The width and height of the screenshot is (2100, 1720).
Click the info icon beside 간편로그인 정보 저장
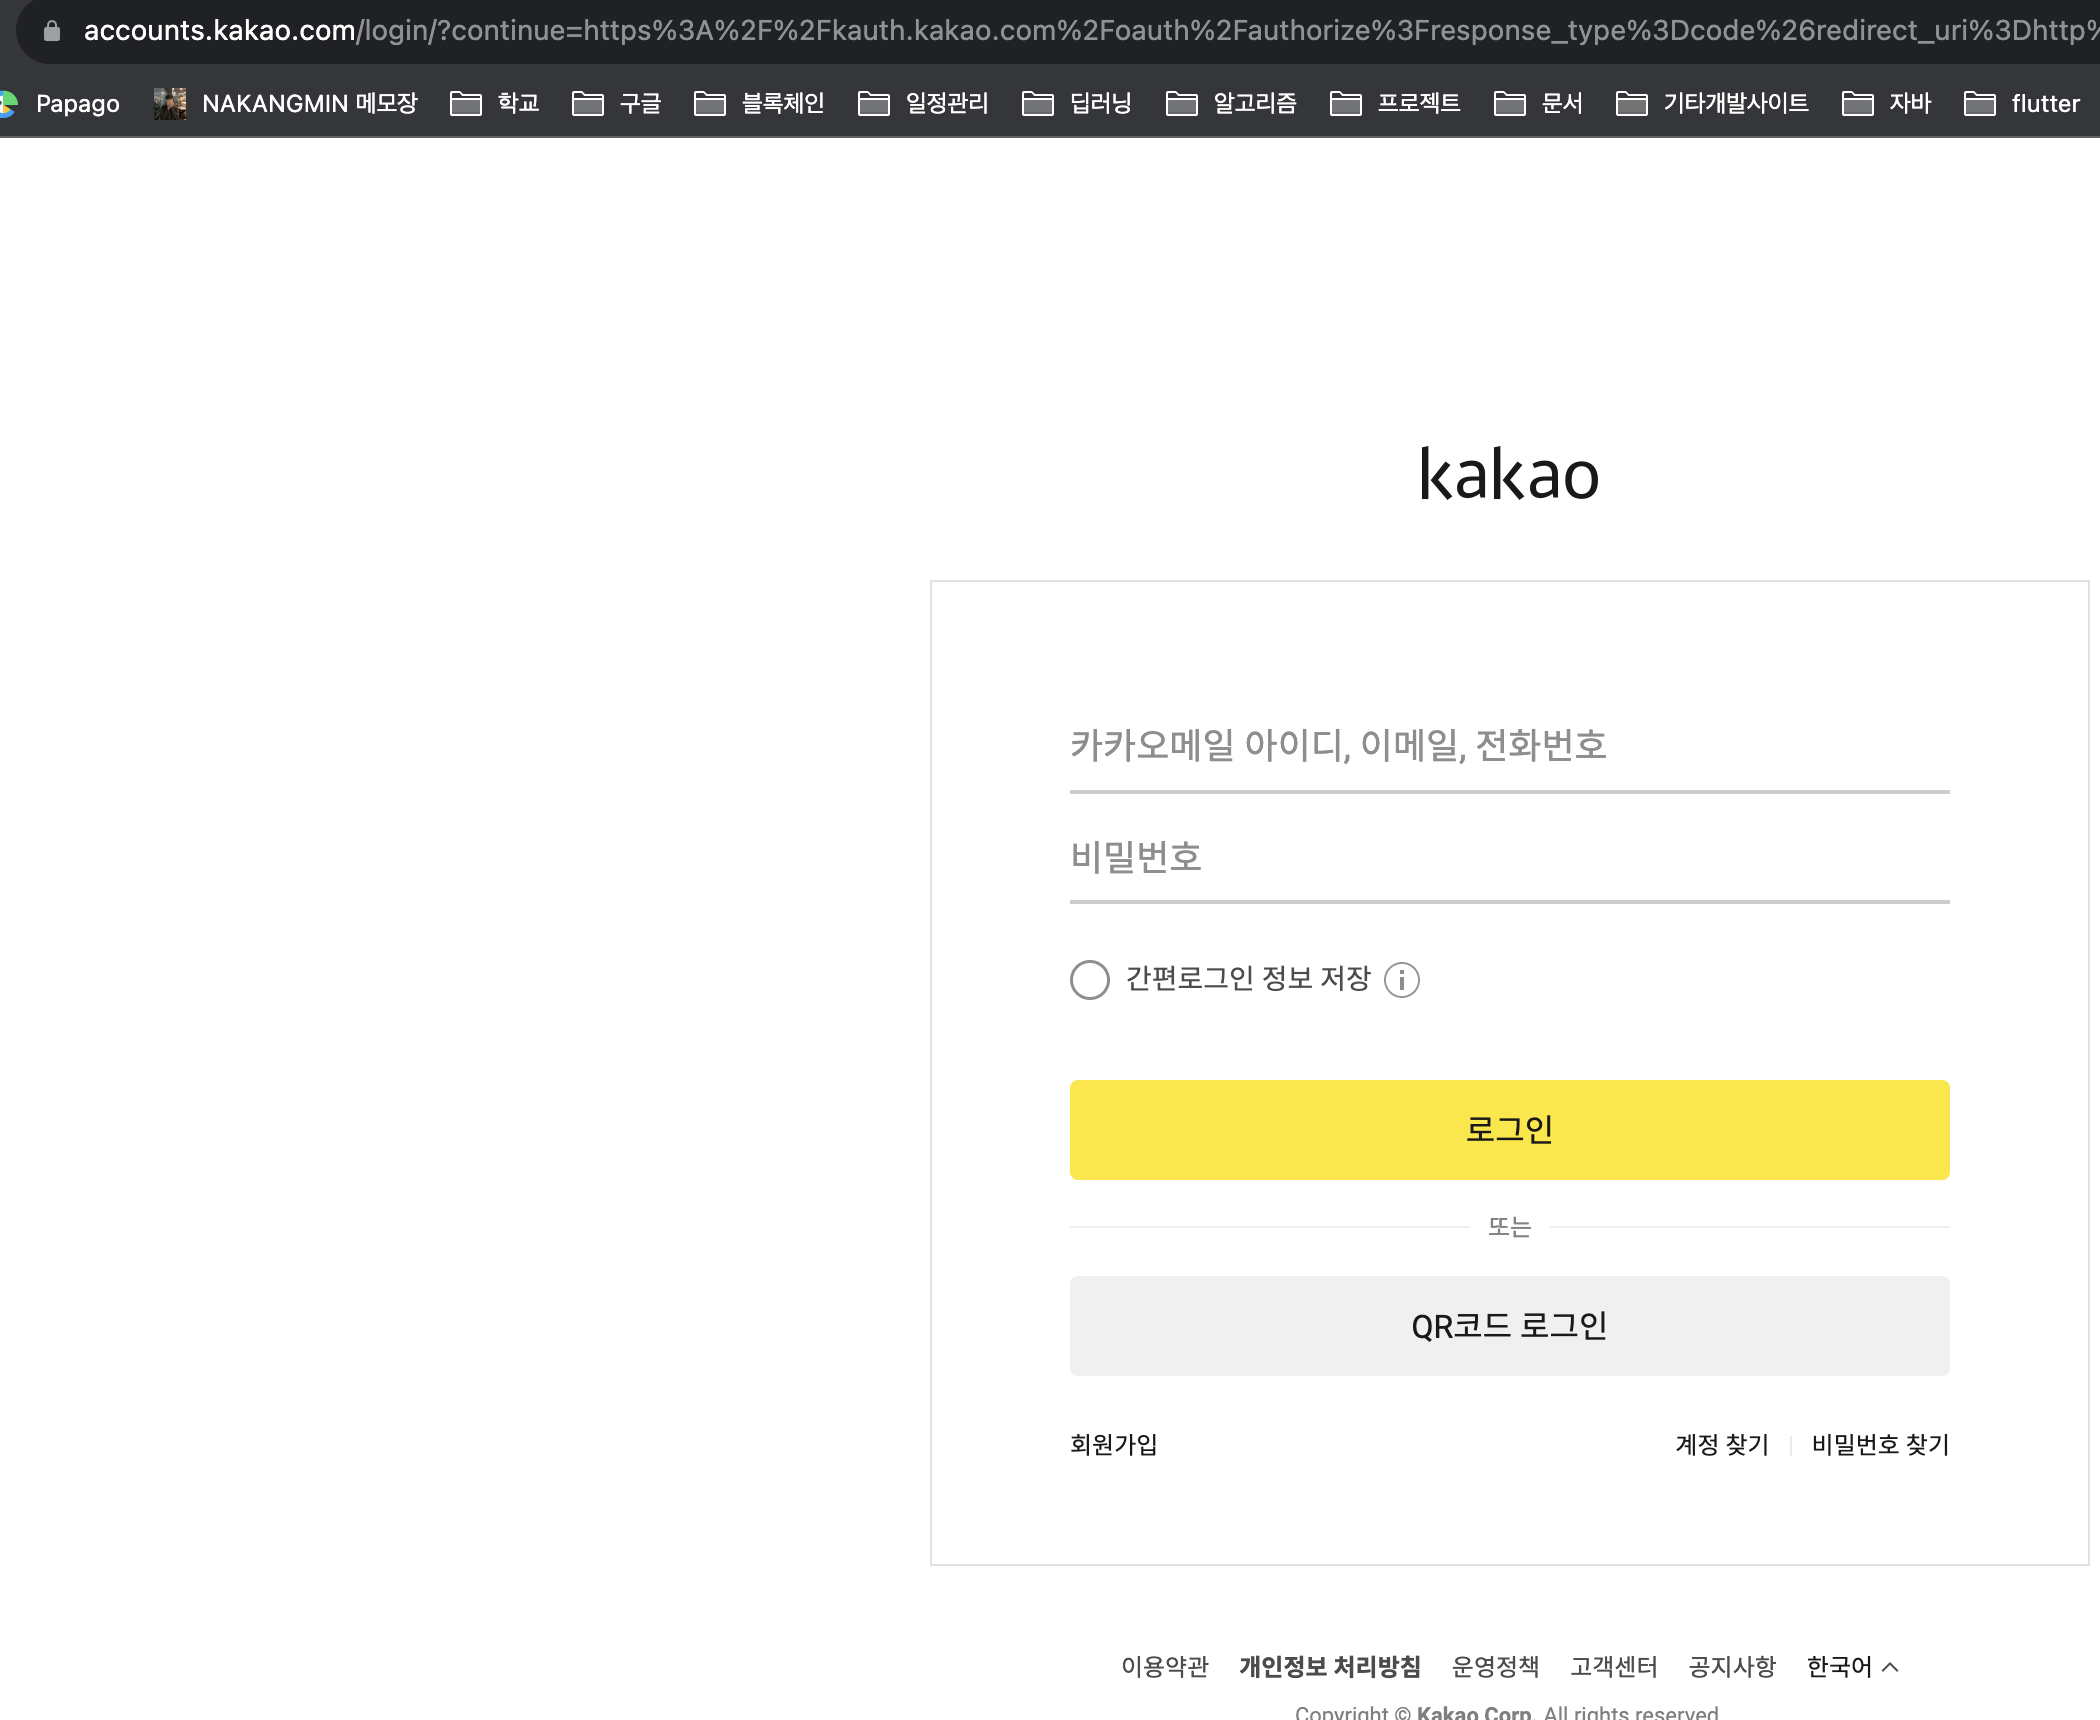(x=1402, y=980)
